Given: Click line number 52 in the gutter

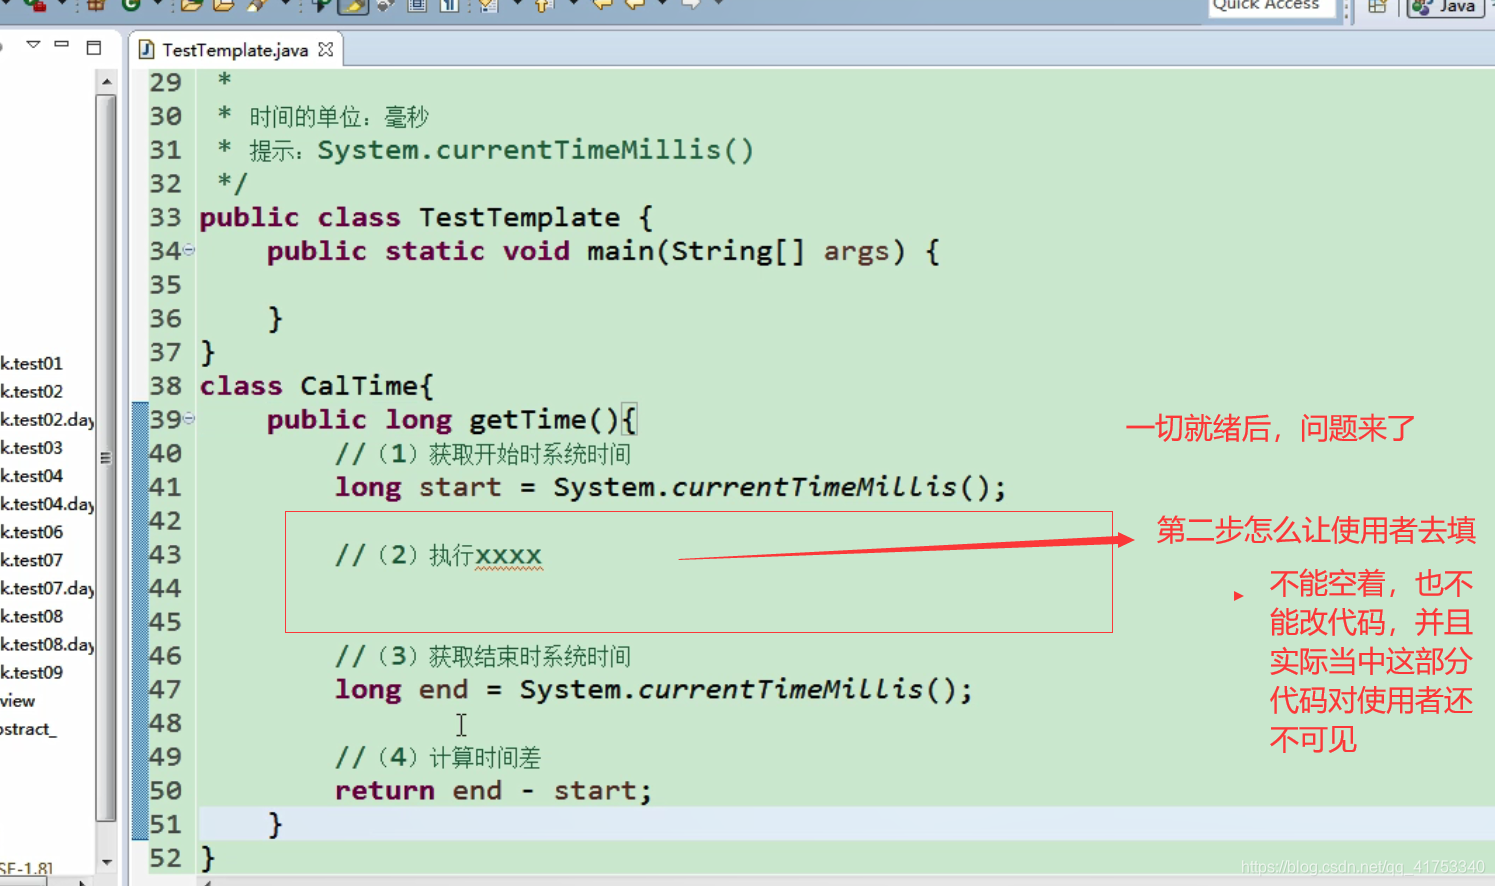Looking at the screenshot, I should (165, 858).
